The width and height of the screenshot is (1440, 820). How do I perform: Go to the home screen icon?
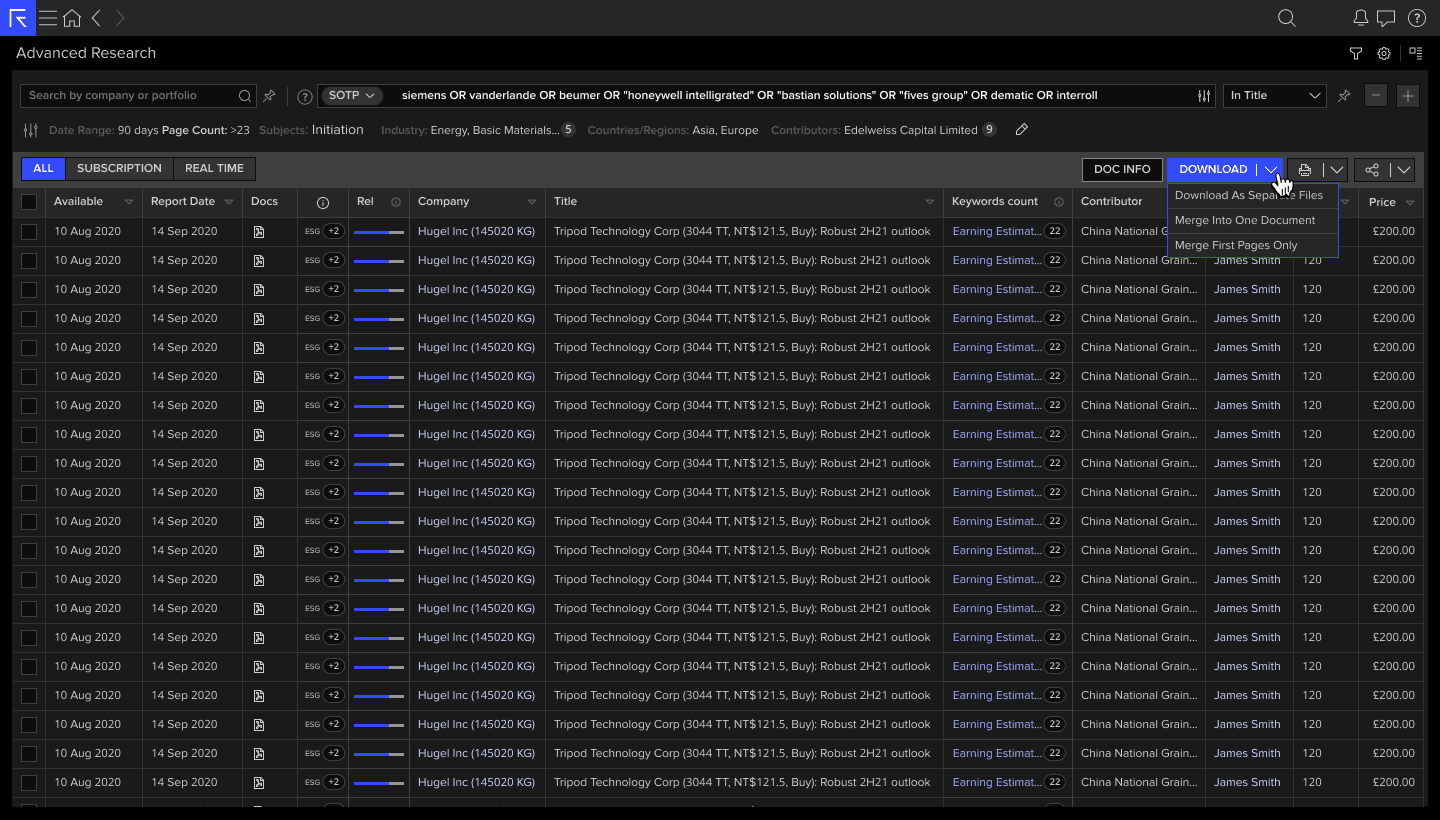tap(72, 18)
